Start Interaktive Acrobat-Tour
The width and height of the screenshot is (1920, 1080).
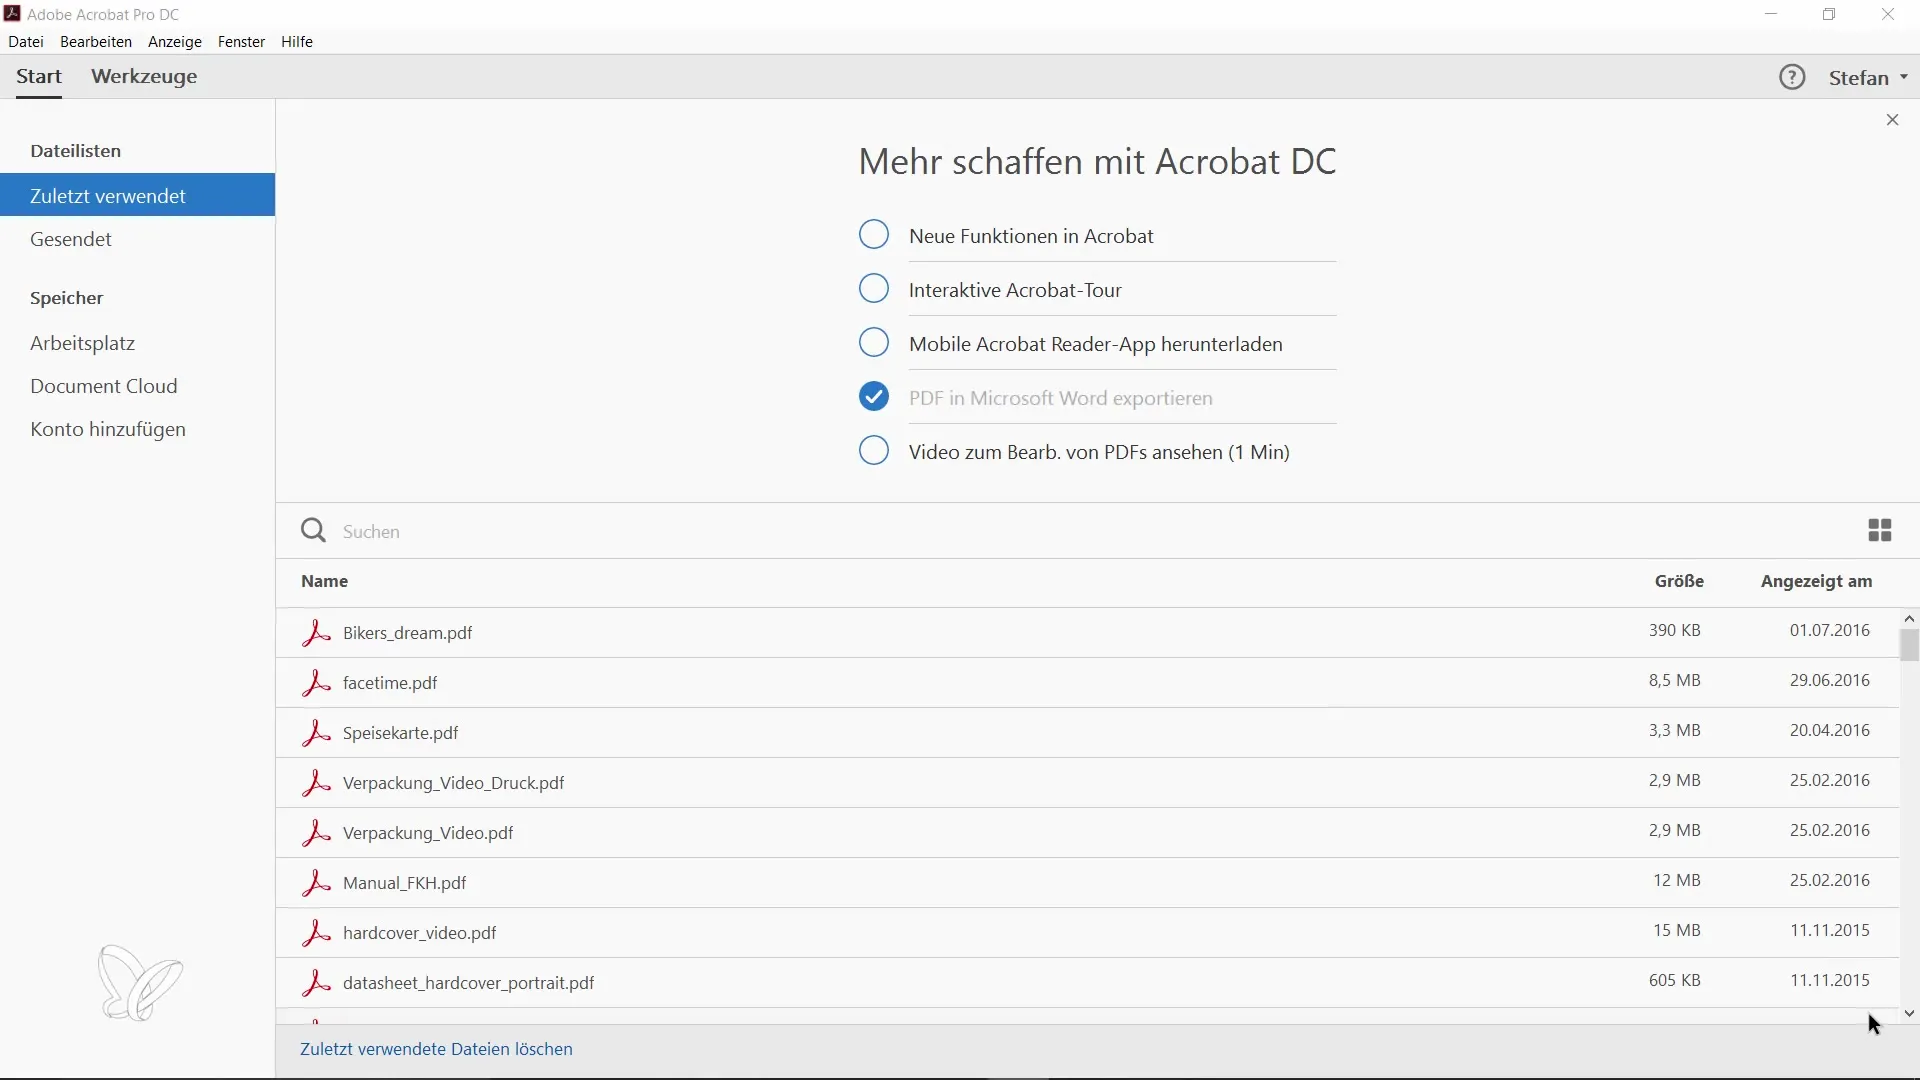(x=1015, y=290)
